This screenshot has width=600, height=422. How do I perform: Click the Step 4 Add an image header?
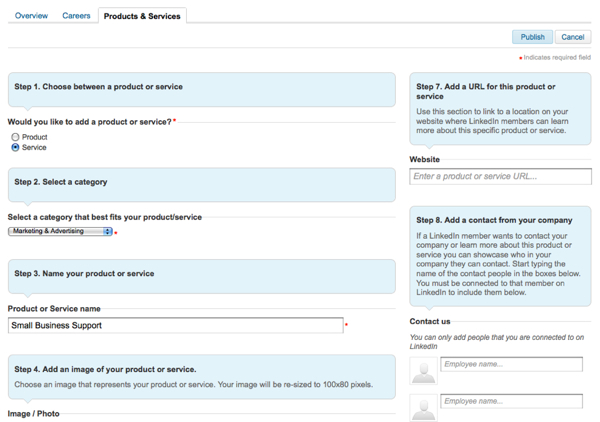(105, 369)
